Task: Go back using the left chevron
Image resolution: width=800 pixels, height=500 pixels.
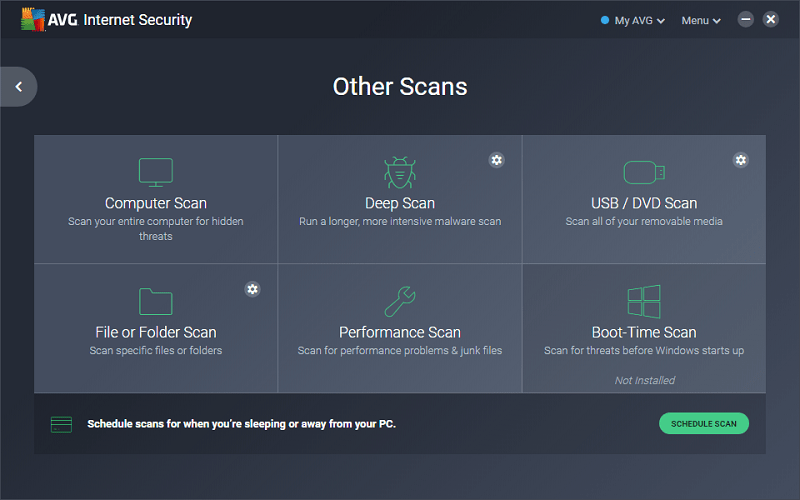Action: [19, 87]
